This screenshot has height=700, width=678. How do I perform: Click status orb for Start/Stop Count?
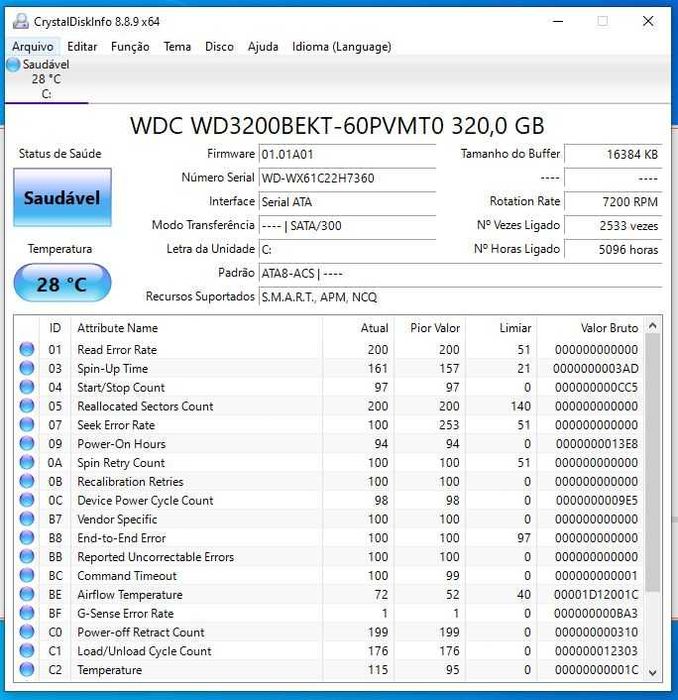[x=27, y=387]
